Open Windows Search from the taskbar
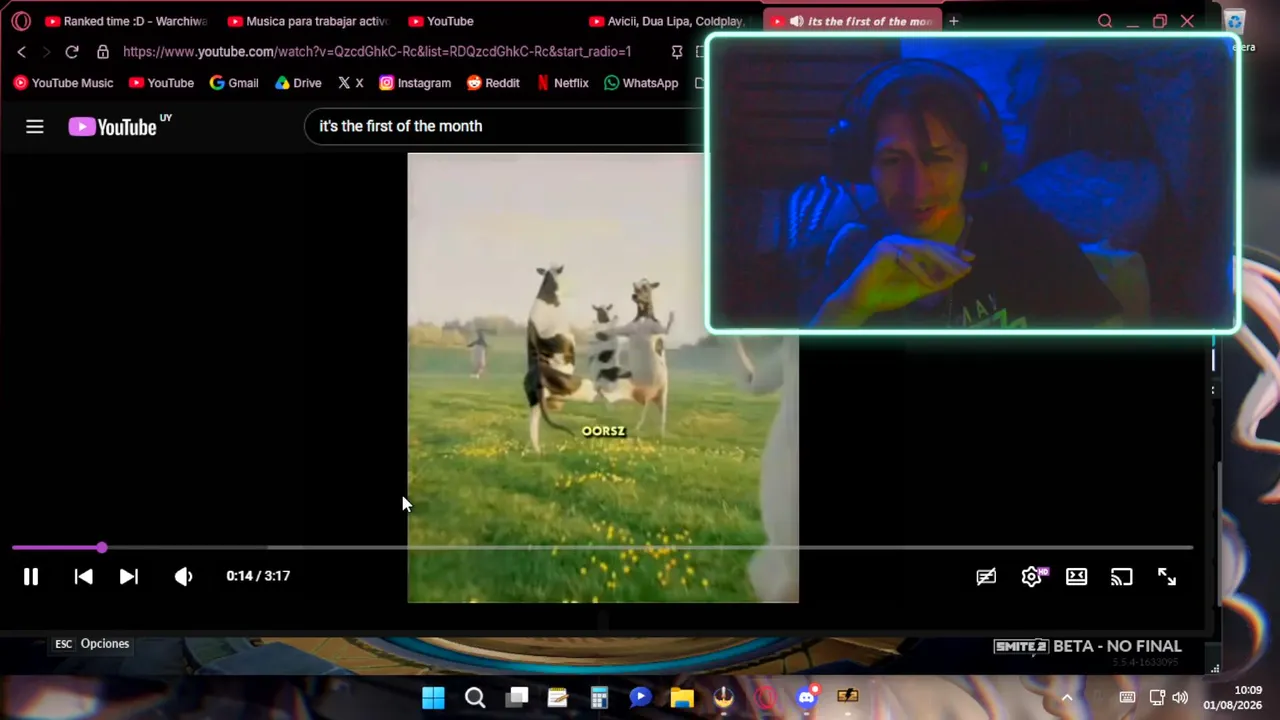 click(x=475, y=698)
